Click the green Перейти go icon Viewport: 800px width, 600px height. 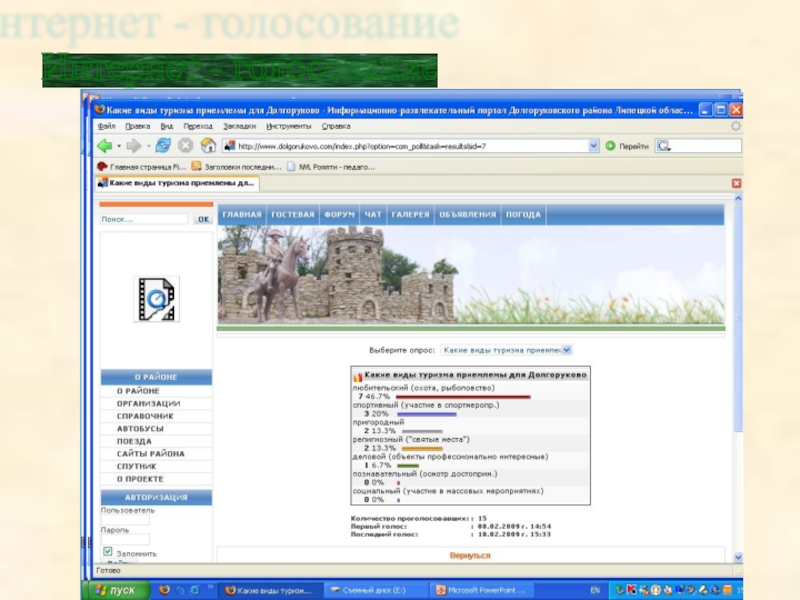click(610, 146)
